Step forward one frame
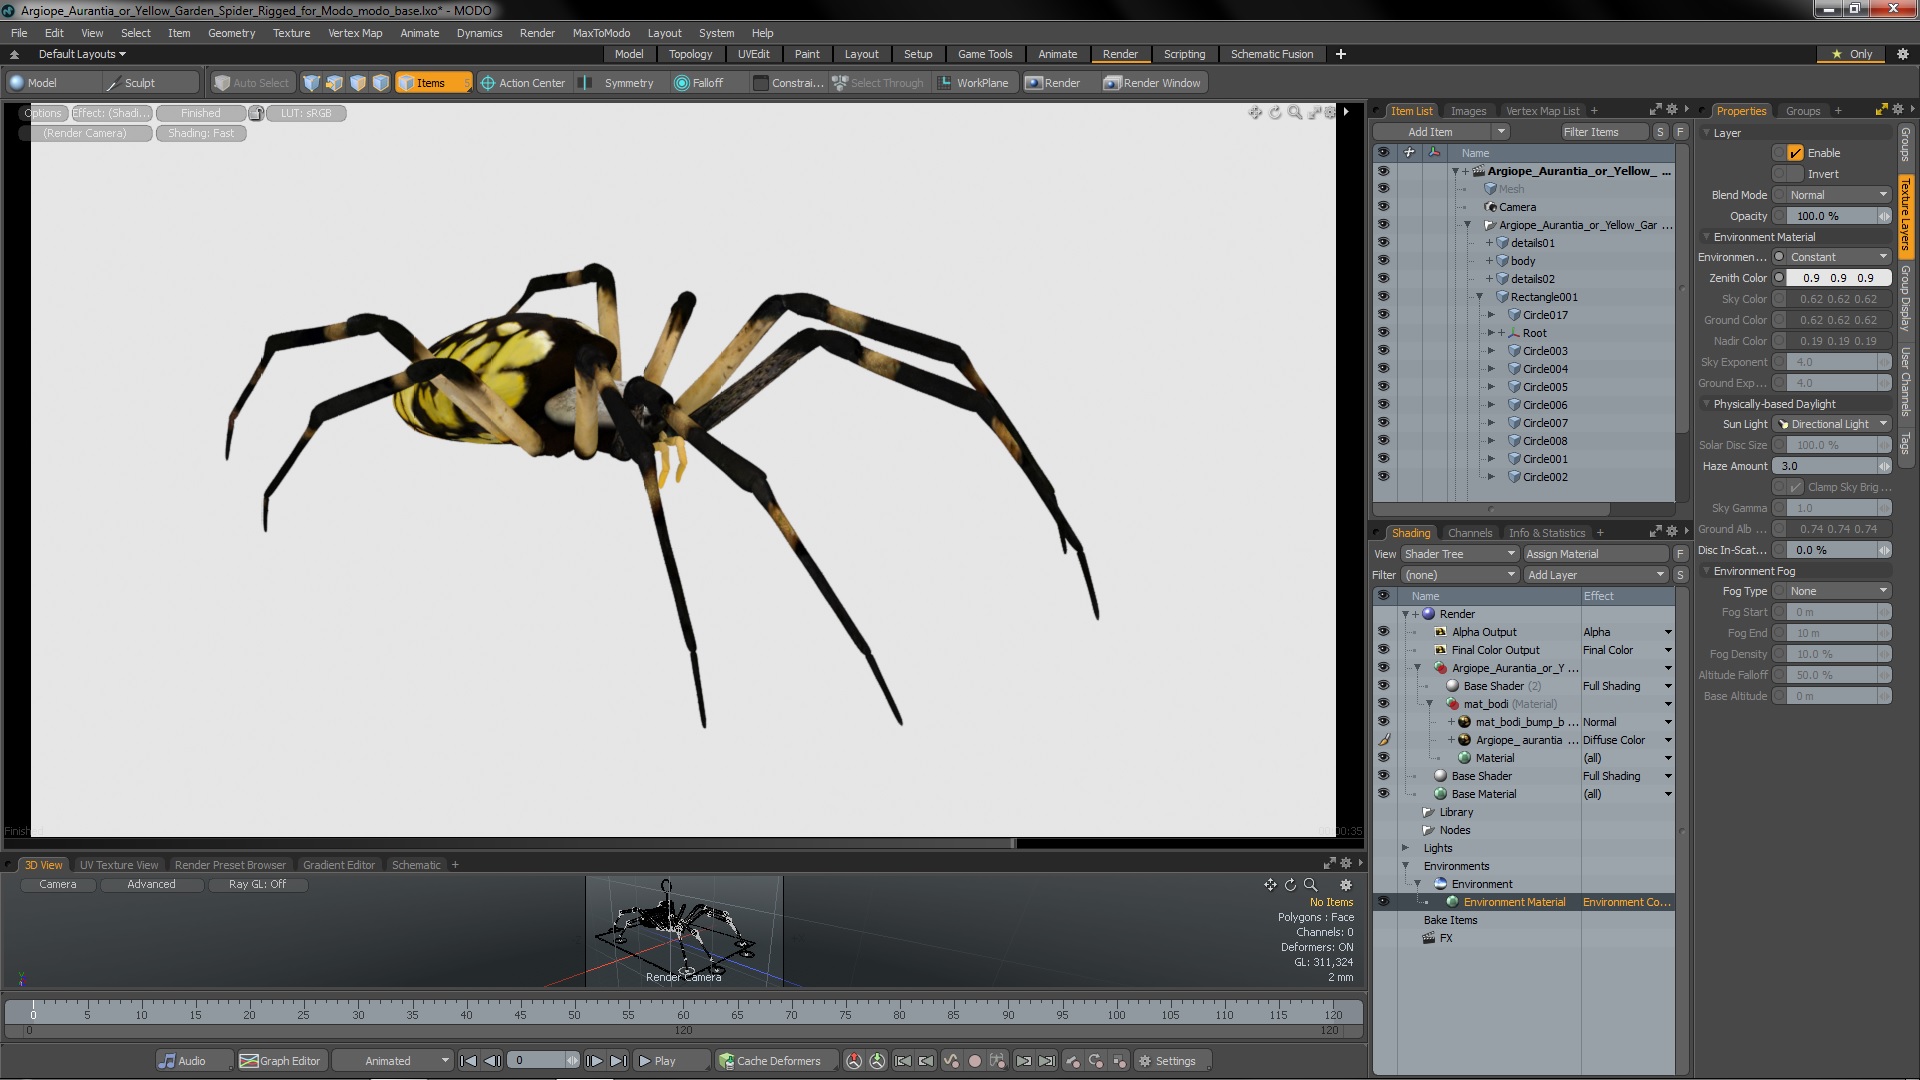Viewport: 1920px width, 1080px height. click(594, 1061)
